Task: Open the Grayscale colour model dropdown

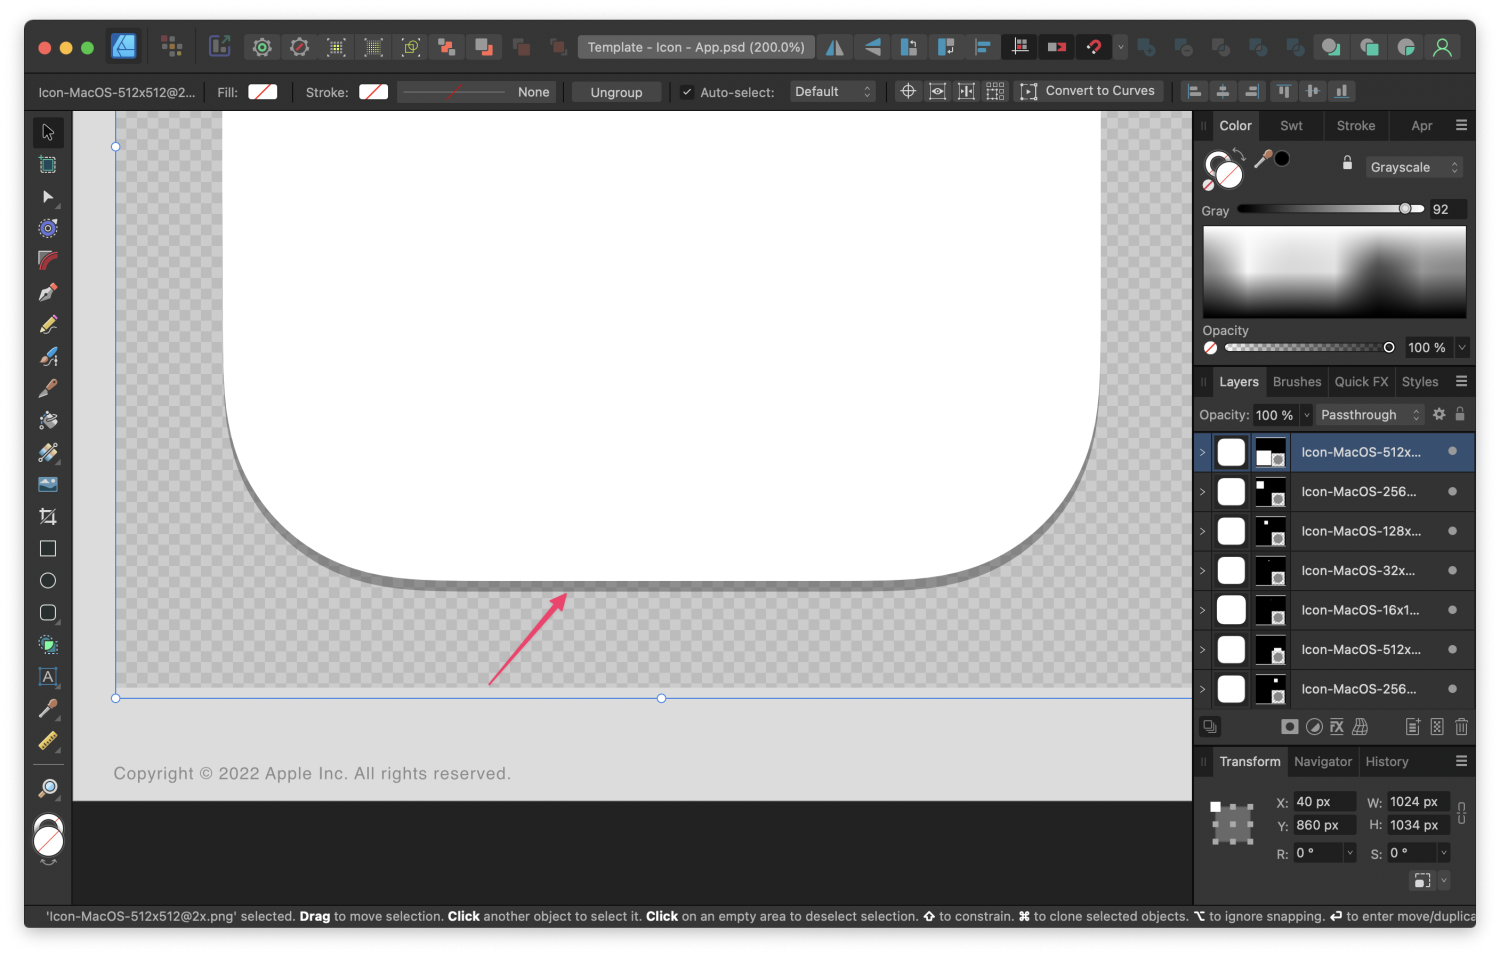Action: click(1413, 166)
